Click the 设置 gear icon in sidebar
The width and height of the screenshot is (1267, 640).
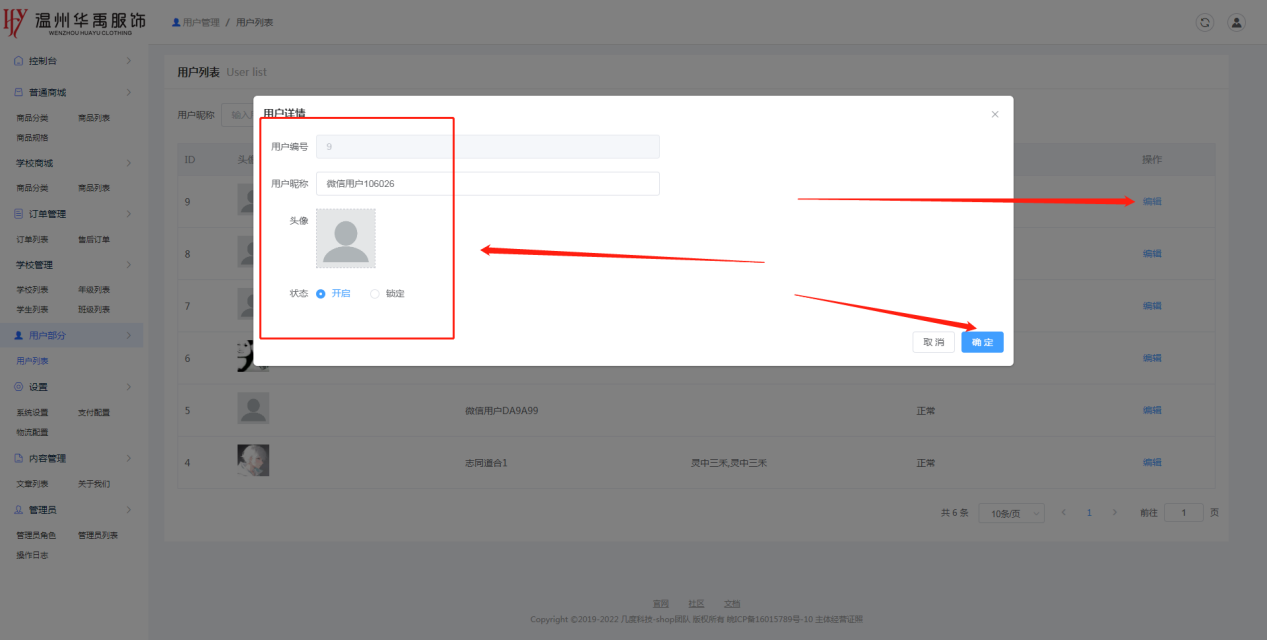pyautogui.click(x=19, y=387)
